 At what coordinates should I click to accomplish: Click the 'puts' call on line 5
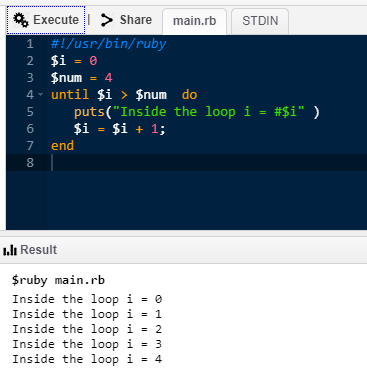[89, 112]
